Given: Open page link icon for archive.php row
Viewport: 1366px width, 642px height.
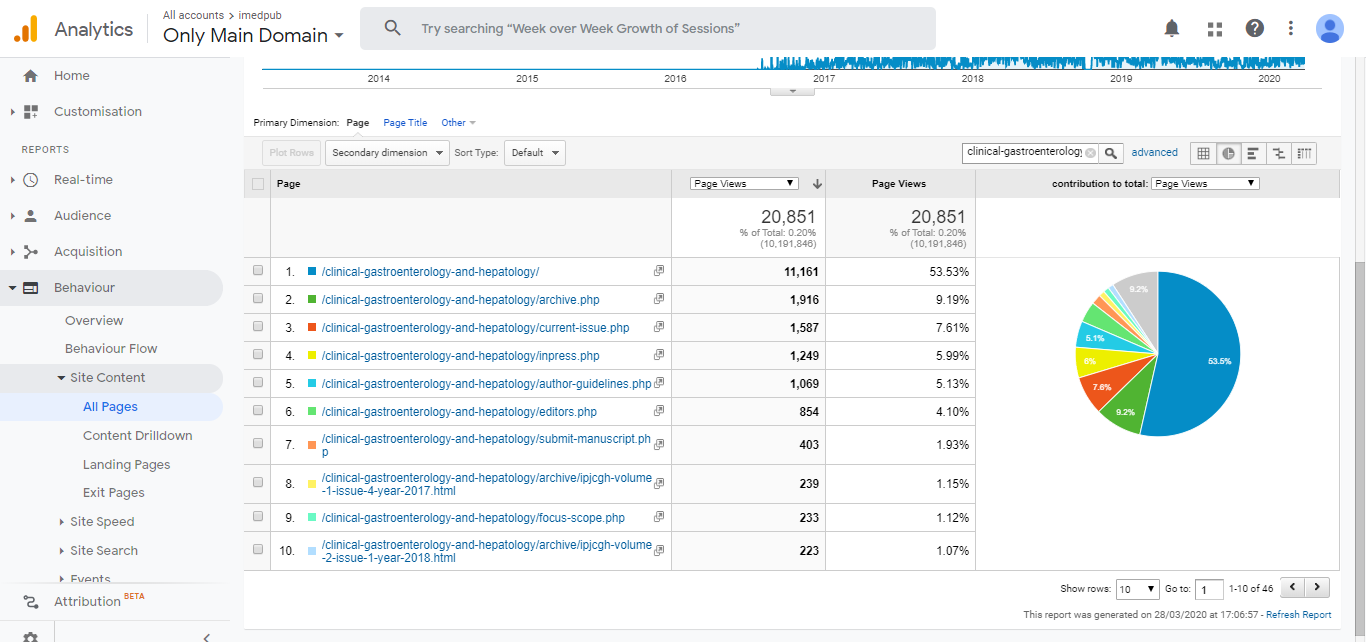Looking at the screenshot, I should pyautogui.click(x=659, y=299).
